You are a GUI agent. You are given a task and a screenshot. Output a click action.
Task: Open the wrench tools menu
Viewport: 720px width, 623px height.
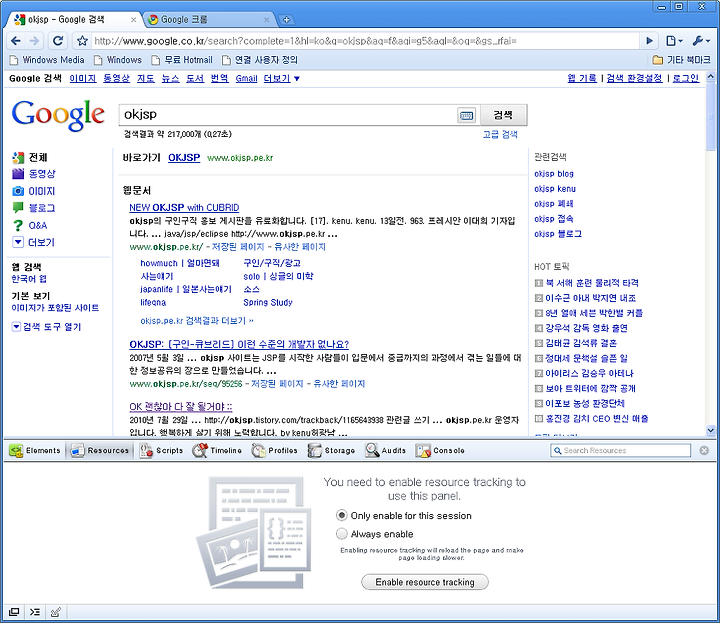point(701,41)
